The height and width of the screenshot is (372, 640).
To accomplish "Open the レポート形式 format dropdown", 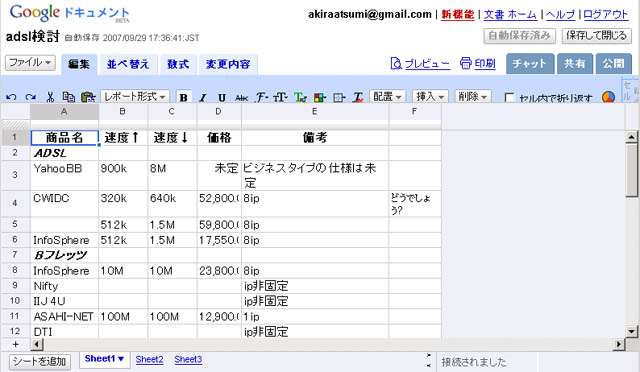I will (x=135, y=96).
